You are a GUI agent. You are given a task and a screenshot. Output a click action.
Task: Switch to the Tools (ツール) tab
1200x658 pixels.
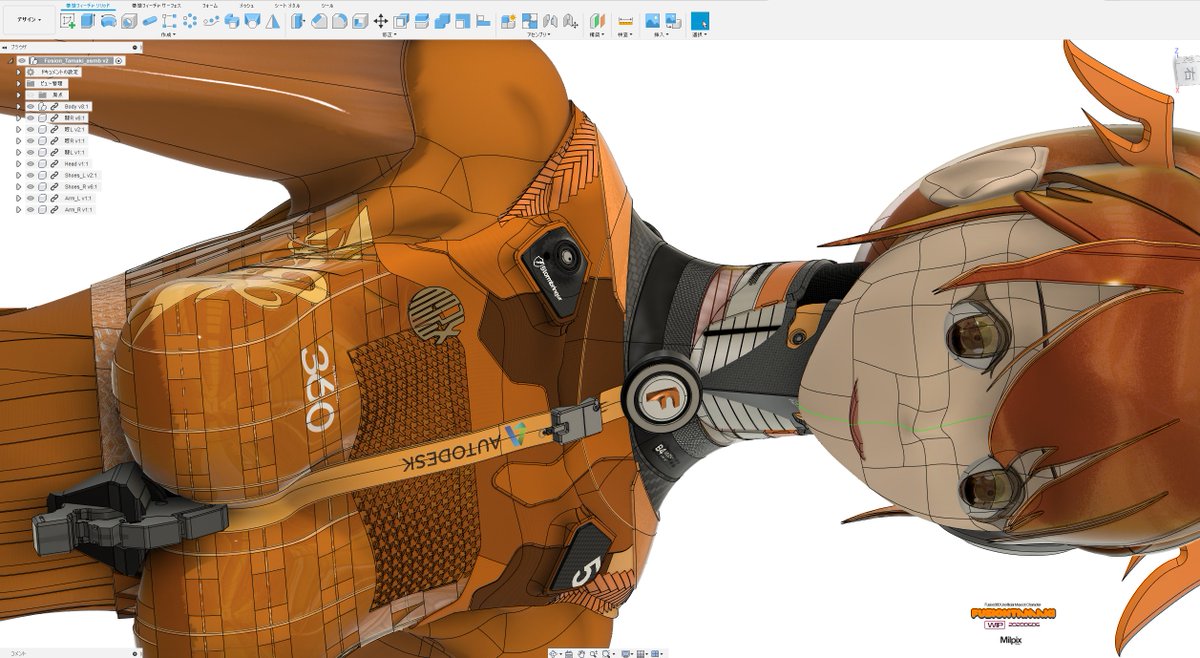pyautogui.click(x=327, y=5)
